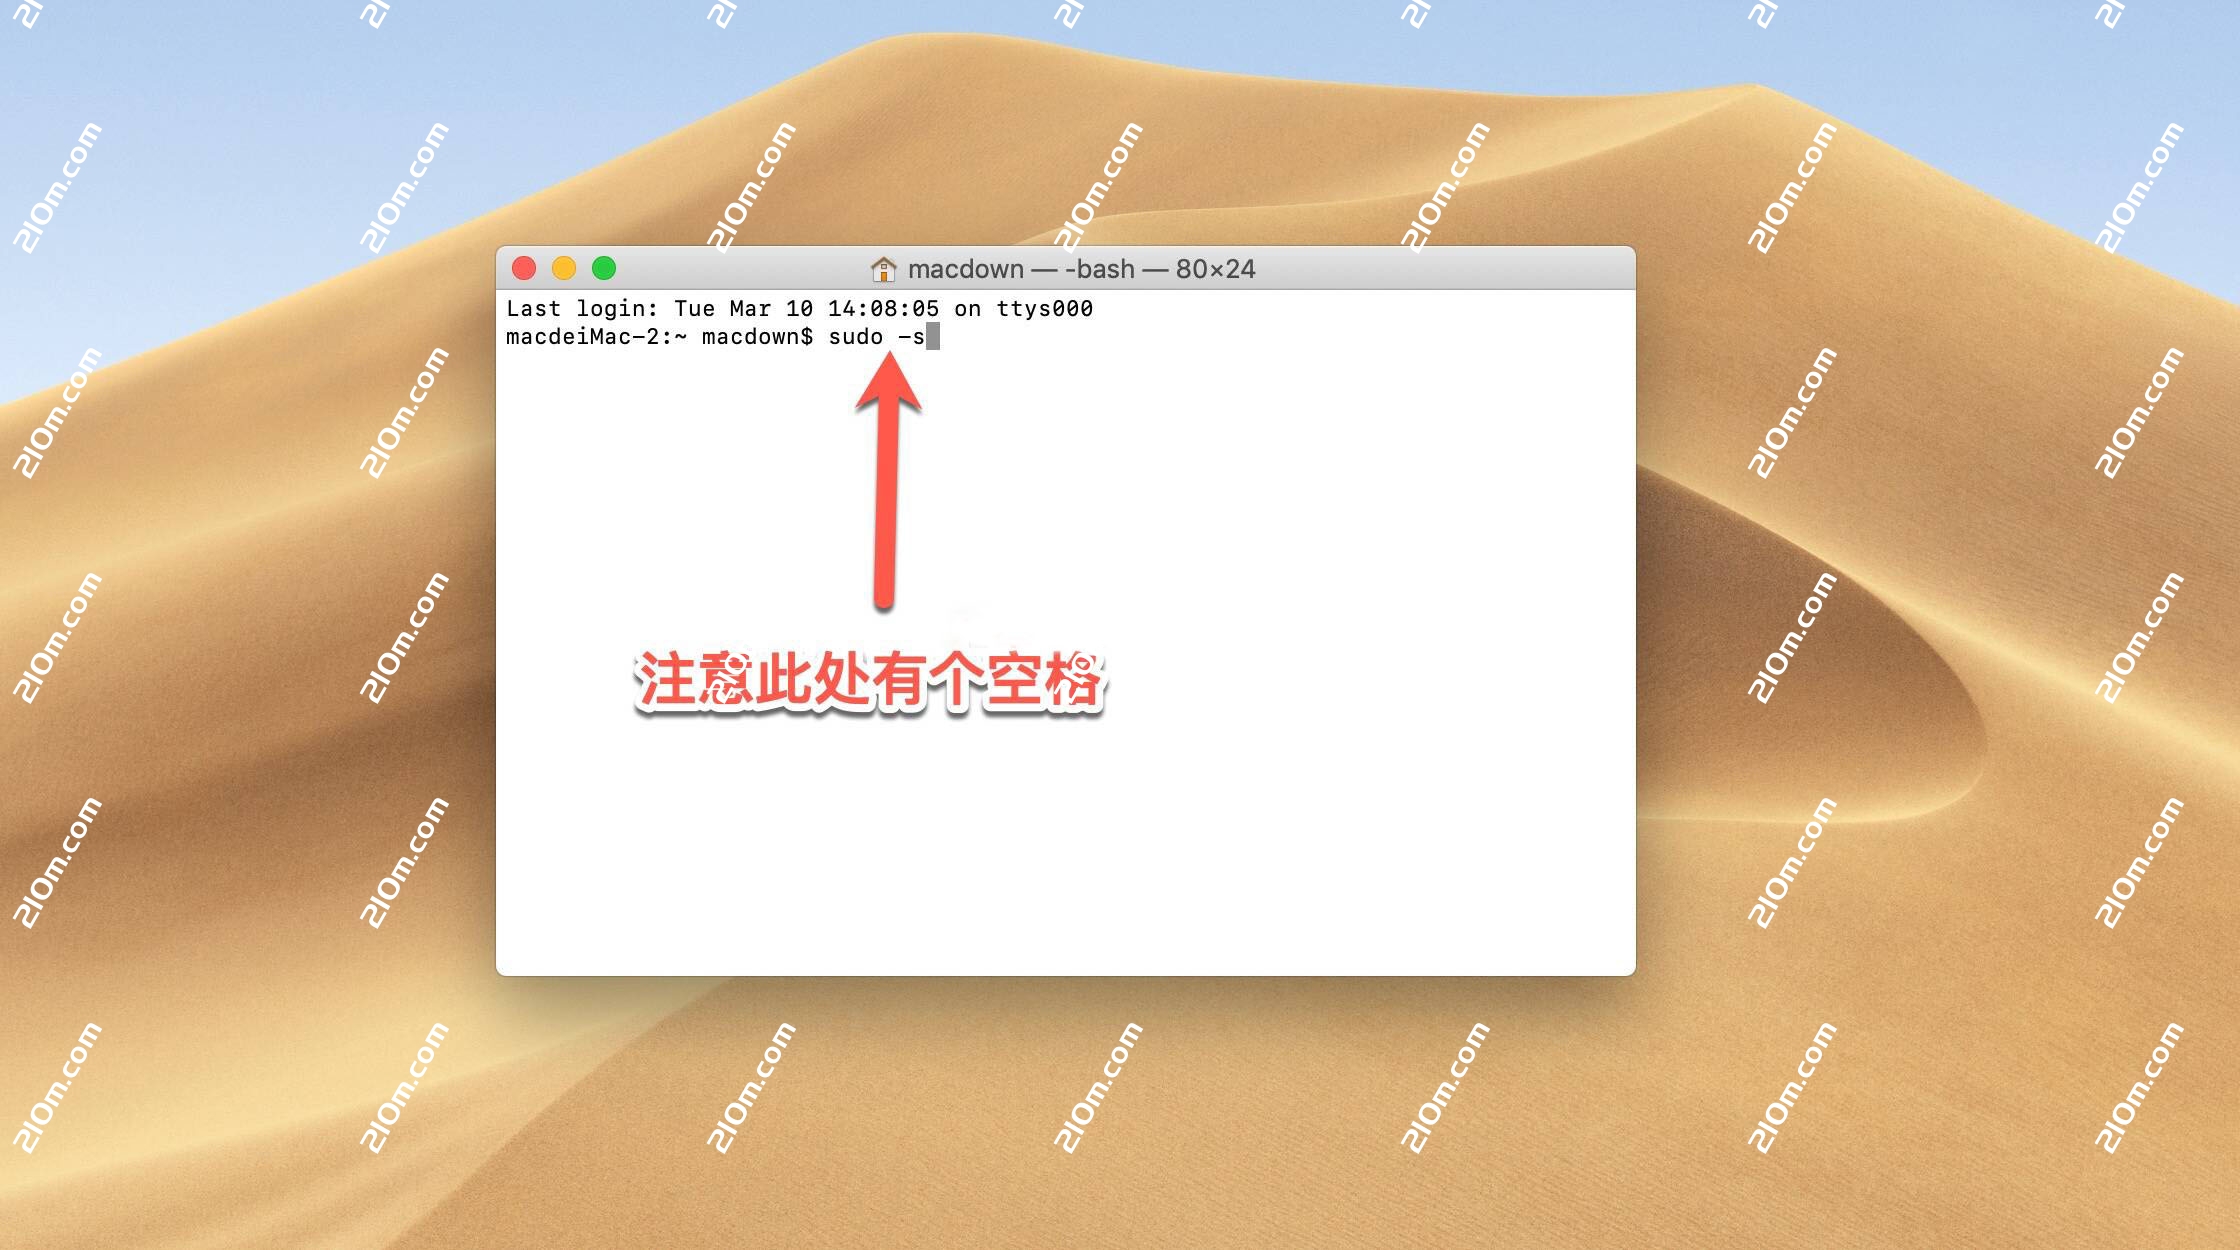Click the blinking terminal cursor block

[934, 337]
